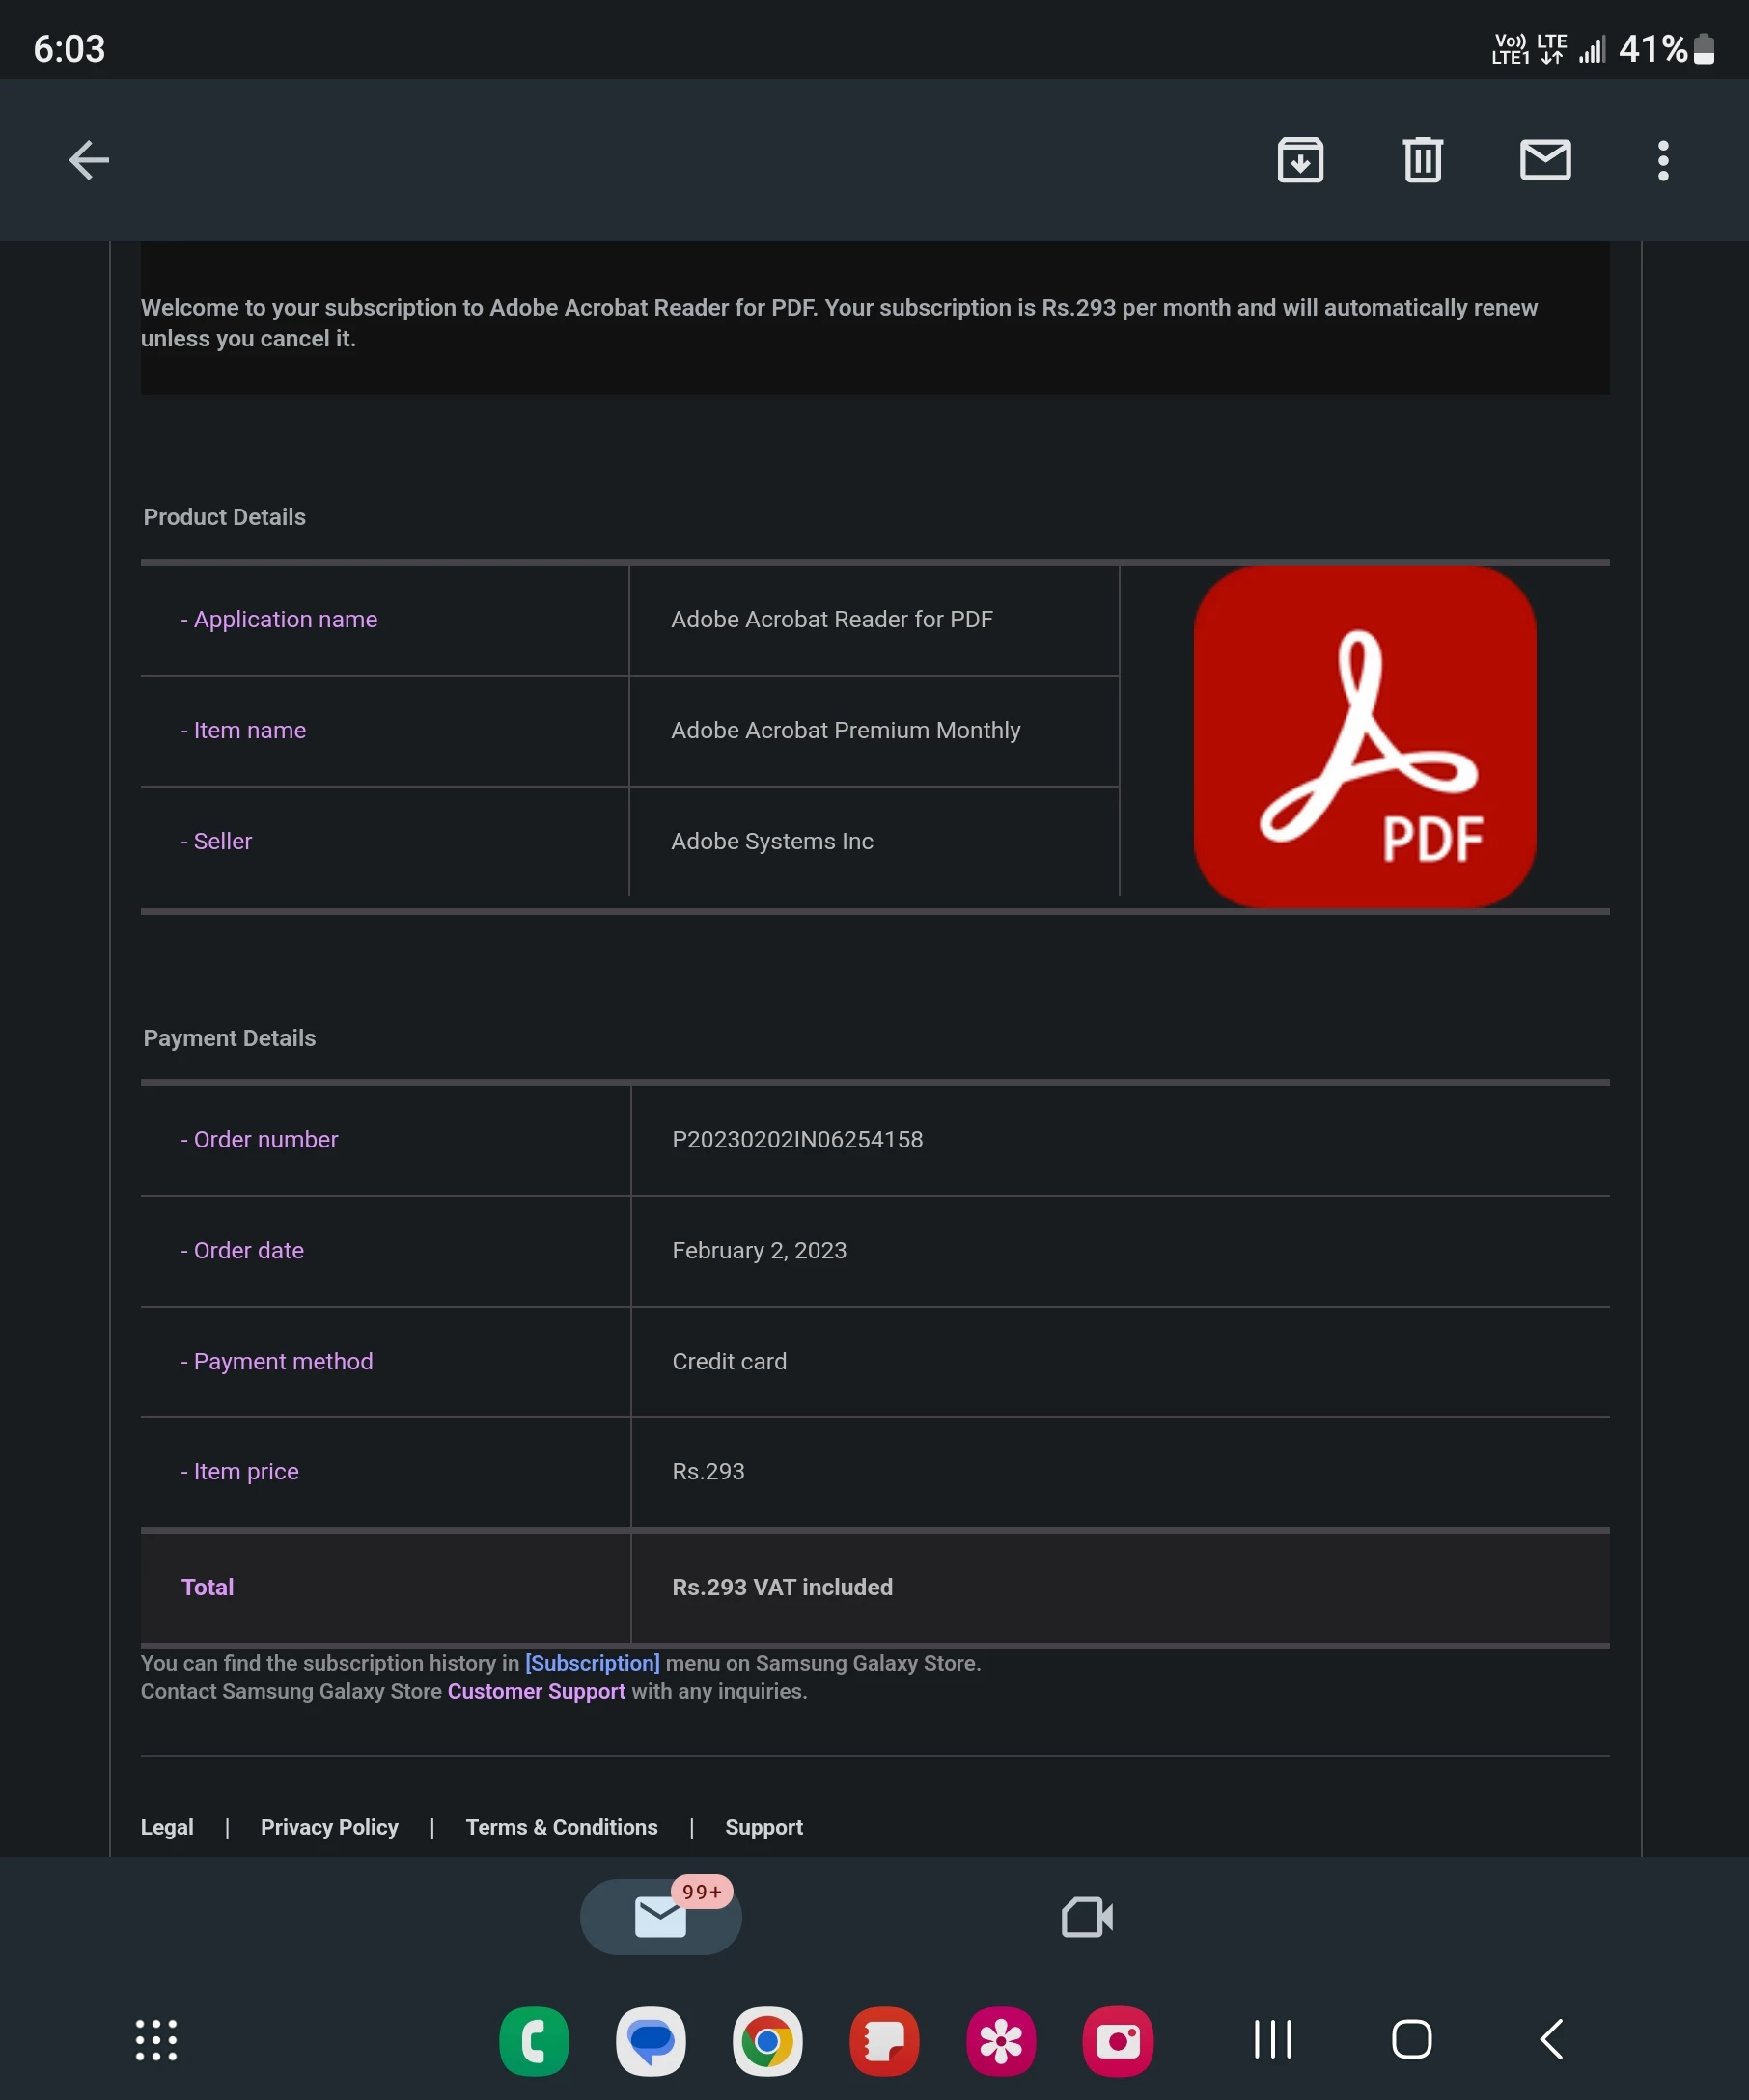This screenshot has height=2100, width=1749.
Task: Select the Rs.293 VAT included total
Action: [x=782, y=1587]
